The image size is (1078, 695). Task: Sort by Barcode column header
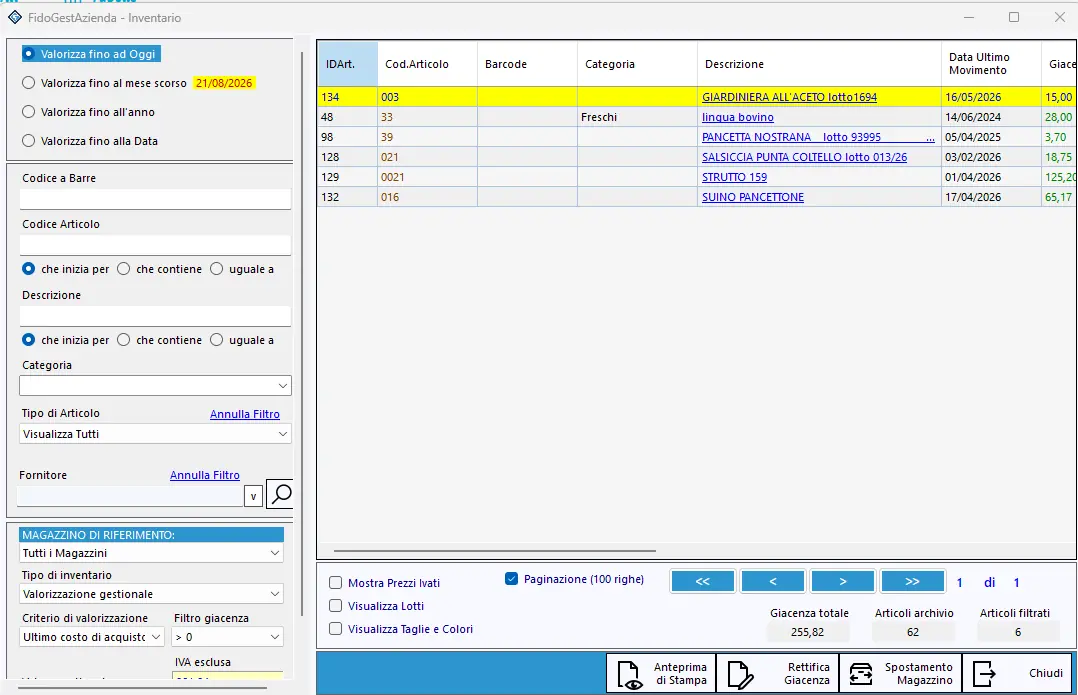pyautogui.click(x=527, y=64)
